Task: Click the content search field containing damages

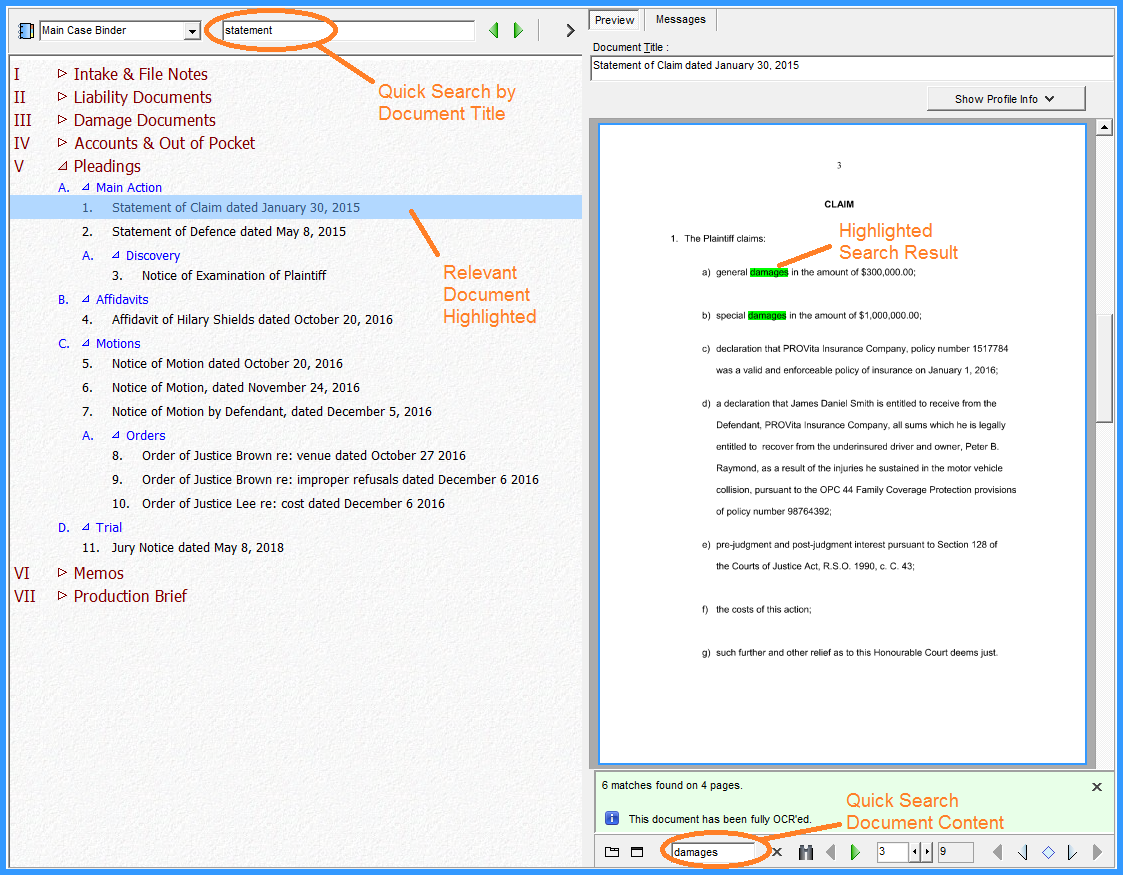Action: (x=713, y=852)
